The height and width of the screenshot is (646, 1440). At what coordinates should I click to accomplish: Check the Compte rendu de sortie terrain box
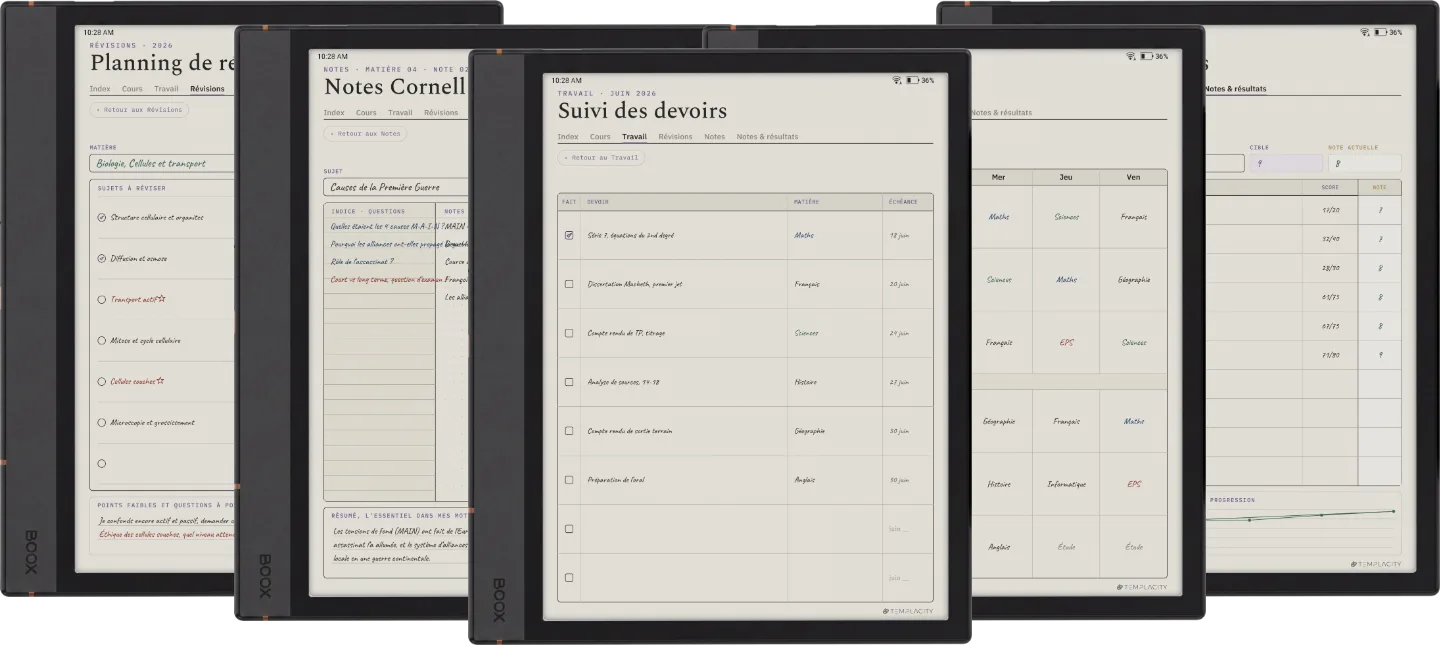[569, 431]
